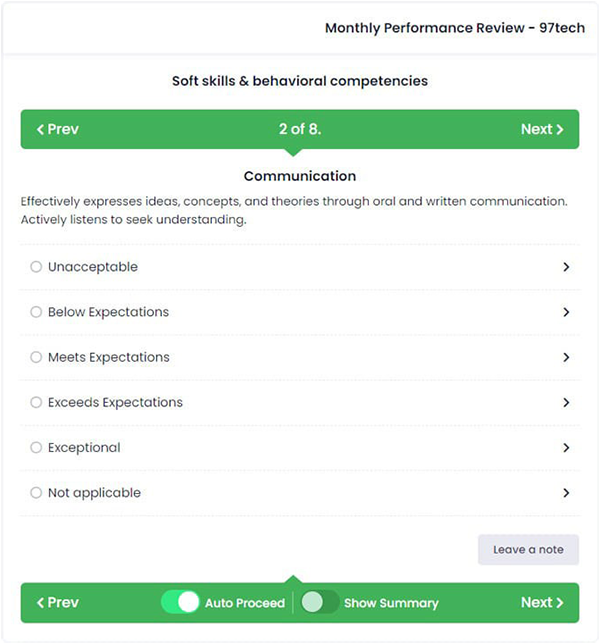The height and width of the screenshot is (644, 600).
Task: Select the Not applicable option
Action: coord(36,493)
